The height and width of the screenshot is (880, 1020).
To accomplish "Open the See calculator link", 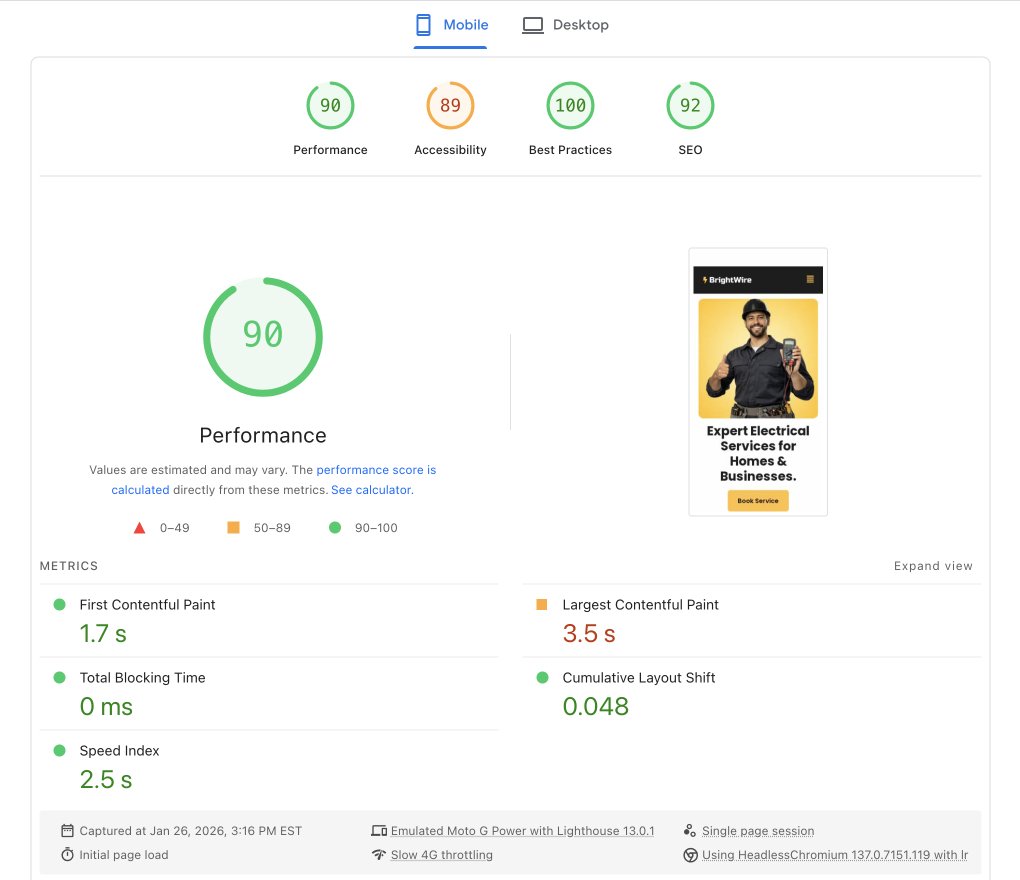I will point(371,490).
